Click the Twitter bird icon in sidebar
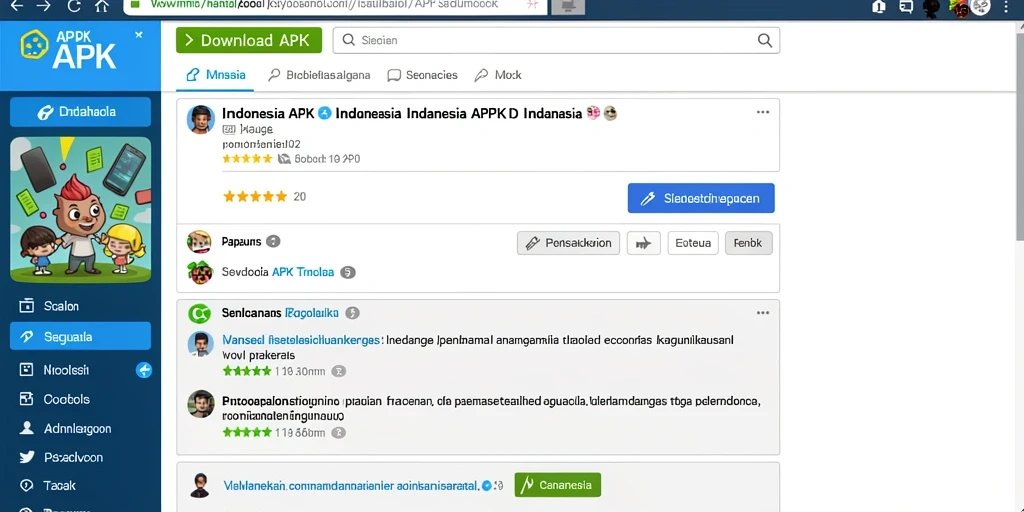This screenshot has height=512, width=1024. [26, 457]
